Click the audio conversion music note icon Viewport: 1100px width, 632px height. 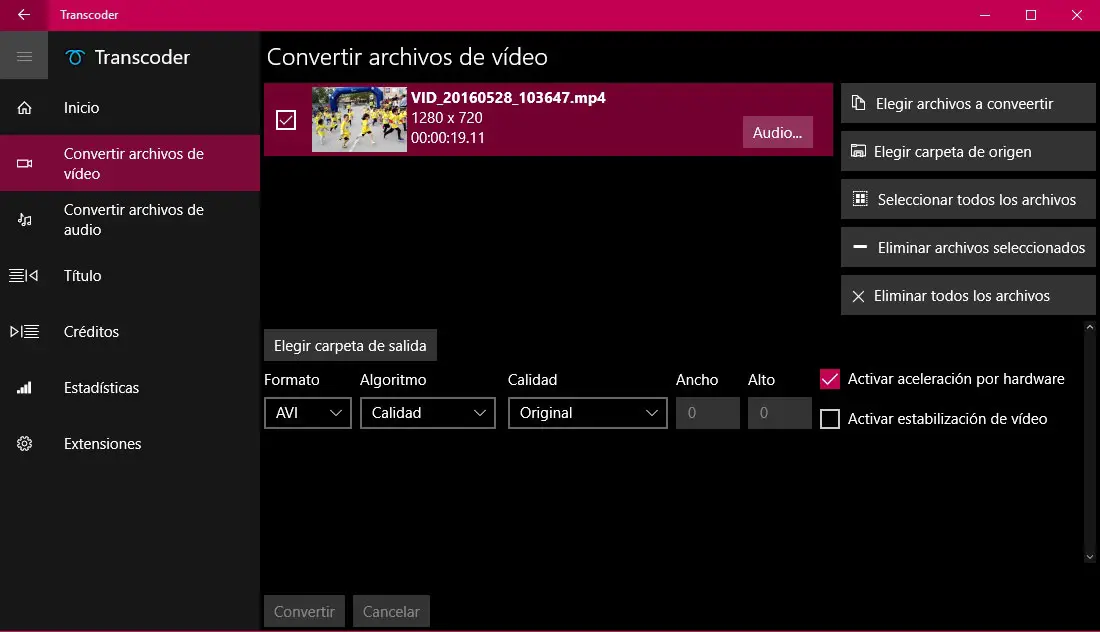[25, 220]
